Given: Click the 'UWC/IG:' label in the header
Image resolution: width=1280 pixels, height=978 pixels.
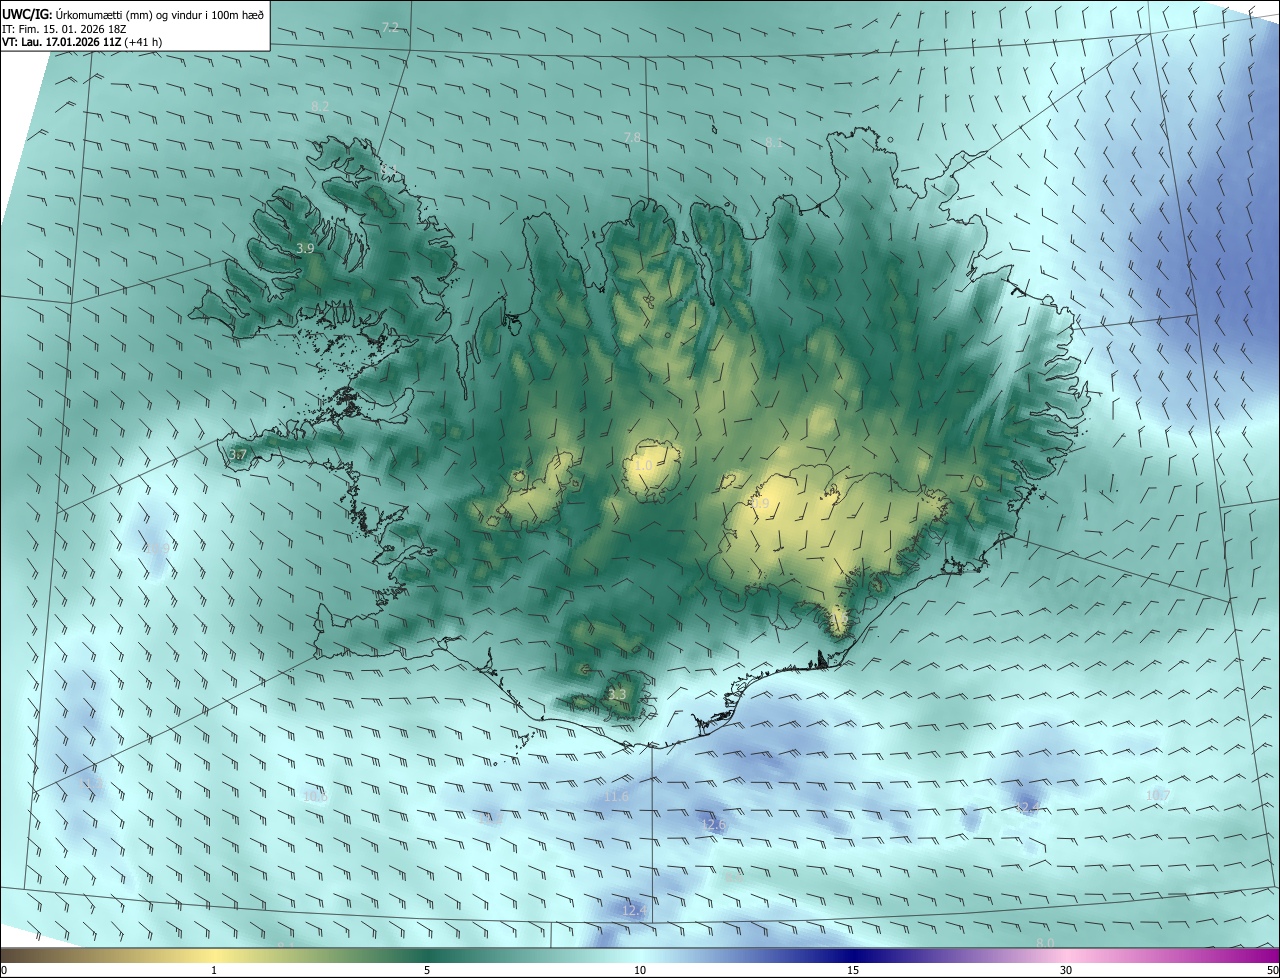Looking at the screenshot, I should click(27, 13).
